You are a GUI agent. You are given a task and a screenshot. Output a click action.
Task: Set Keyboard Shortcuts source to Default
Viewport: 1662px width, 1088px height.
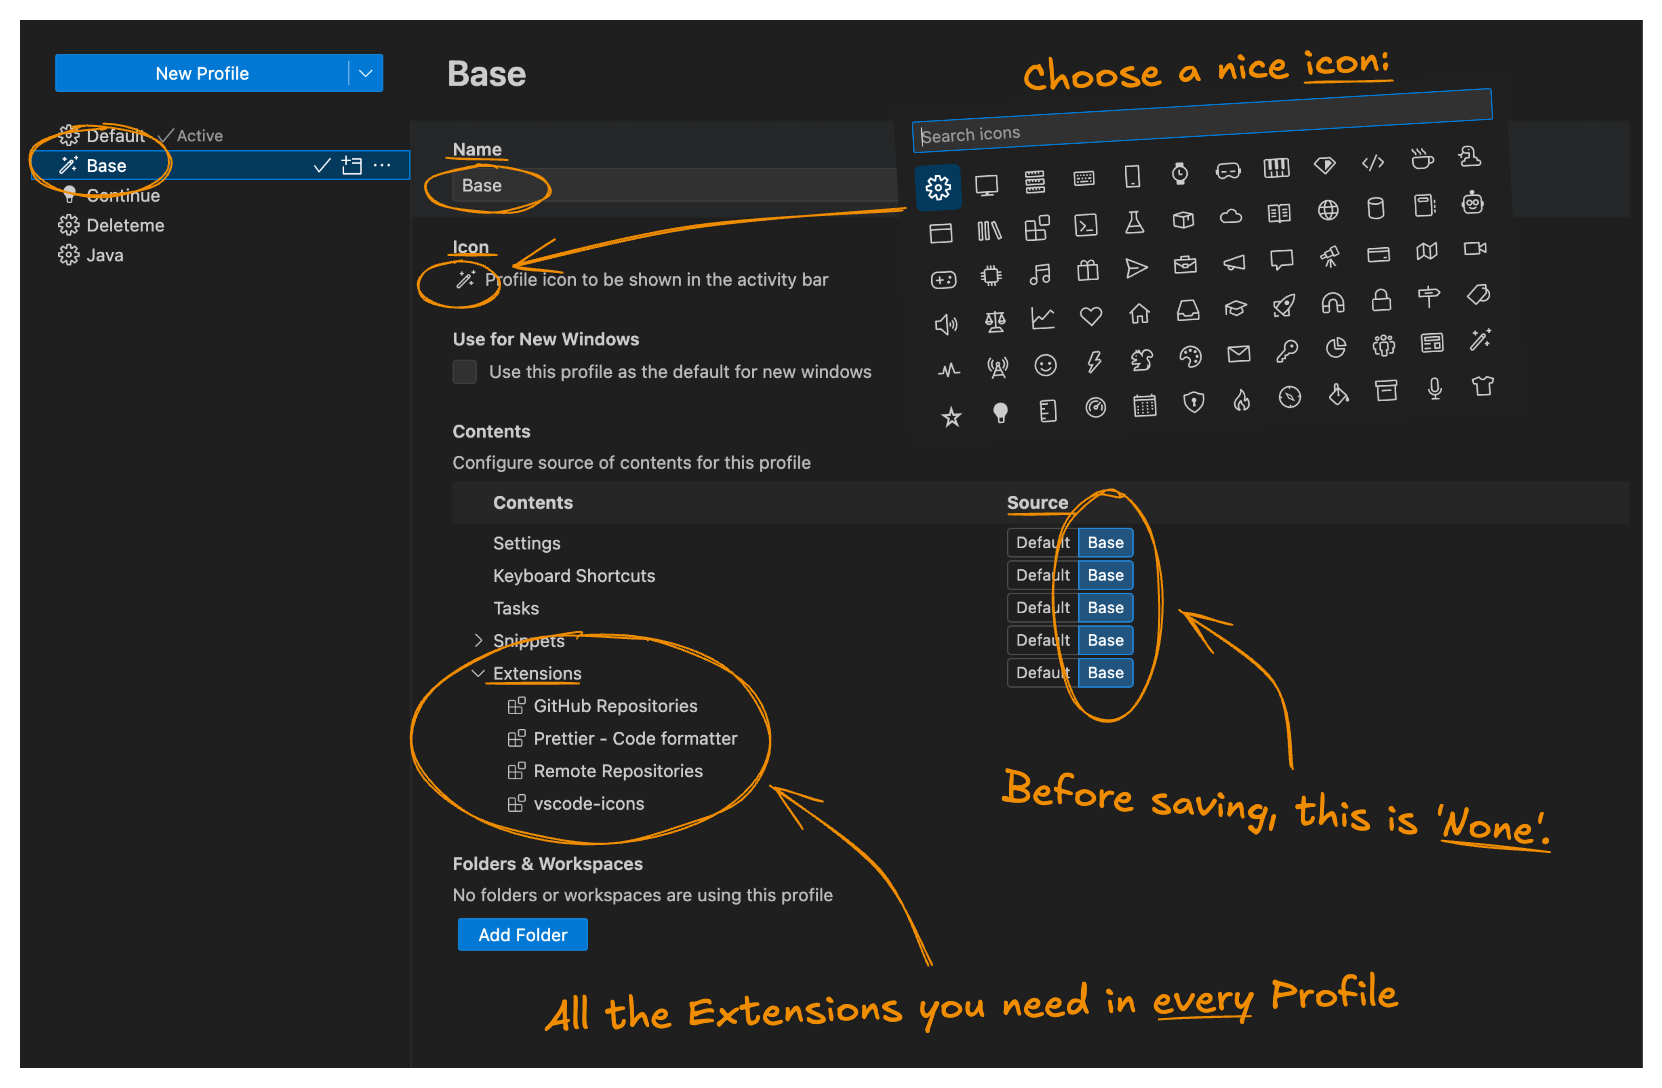click(x=1043, y=576)
